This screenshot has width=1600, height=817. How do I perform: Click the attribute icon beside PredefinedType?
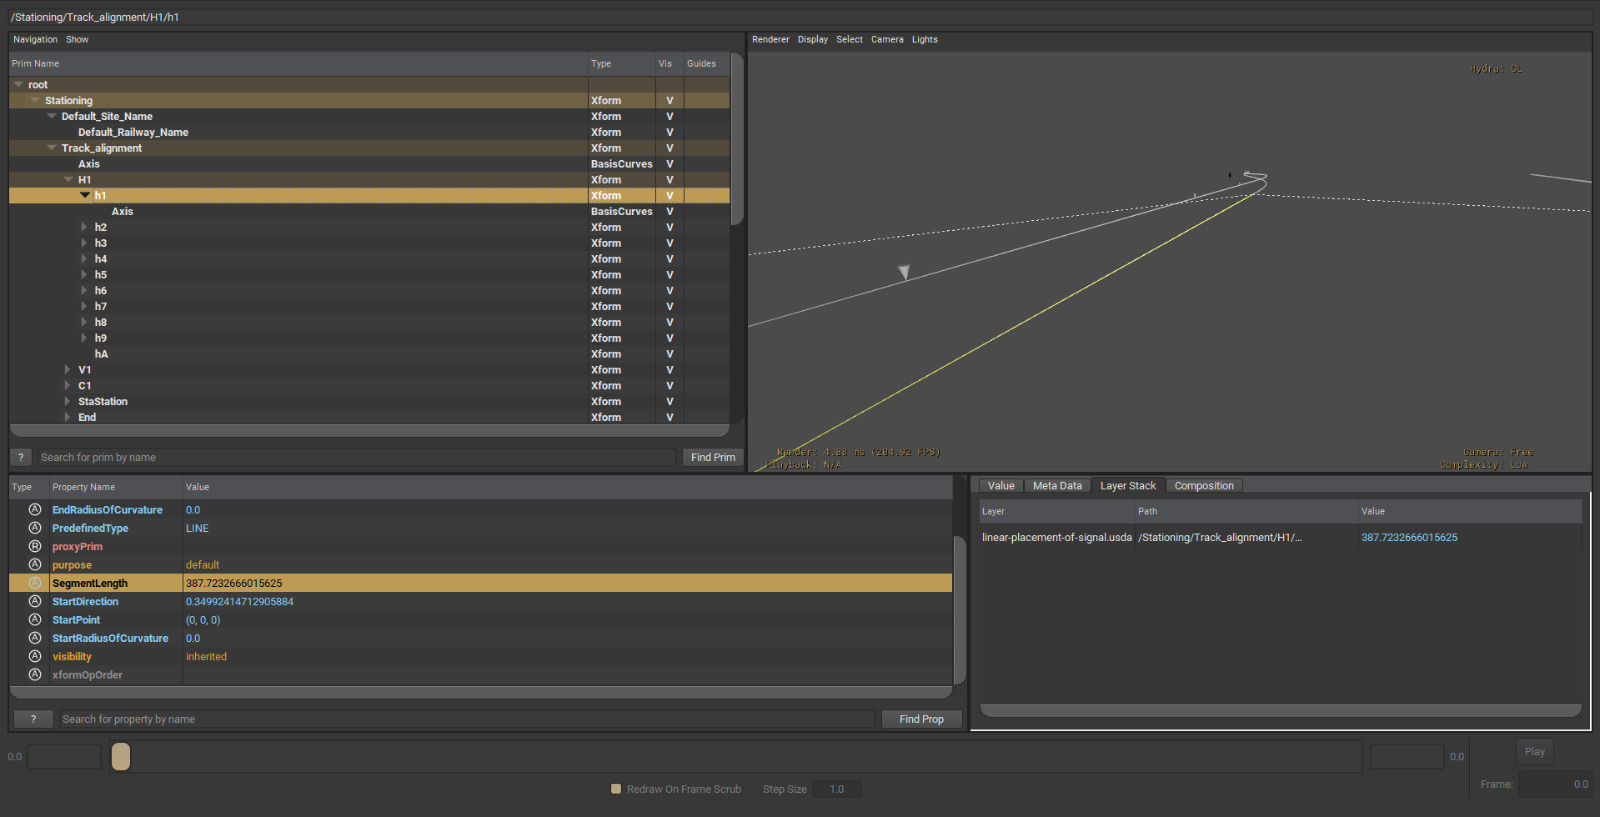tap(35, 528)
